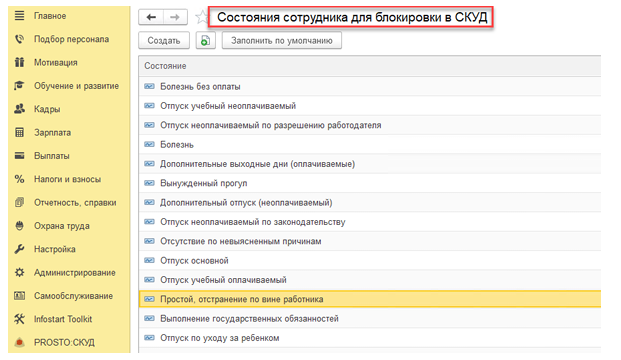
Task: Select the row Отпуск основной
Action: 370,261
